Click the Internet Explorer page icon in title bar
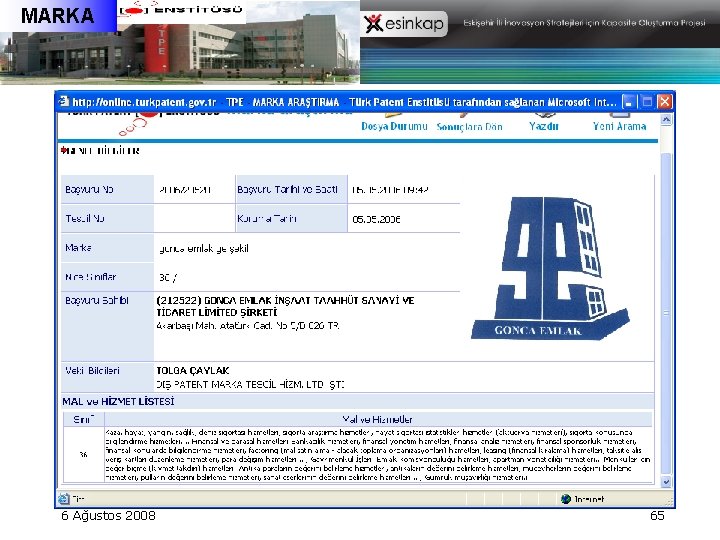 pos(64,101)
